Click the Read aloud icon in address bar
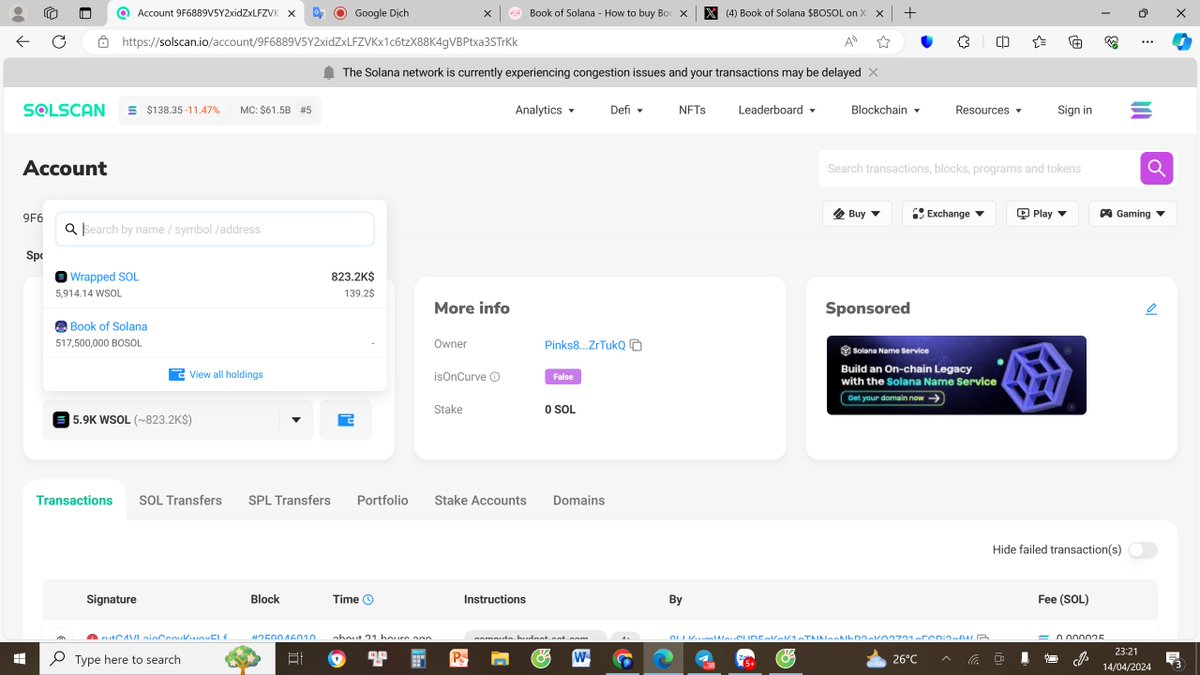The width and height of the screenshot is (1200, 675). [x=851, y=42]
